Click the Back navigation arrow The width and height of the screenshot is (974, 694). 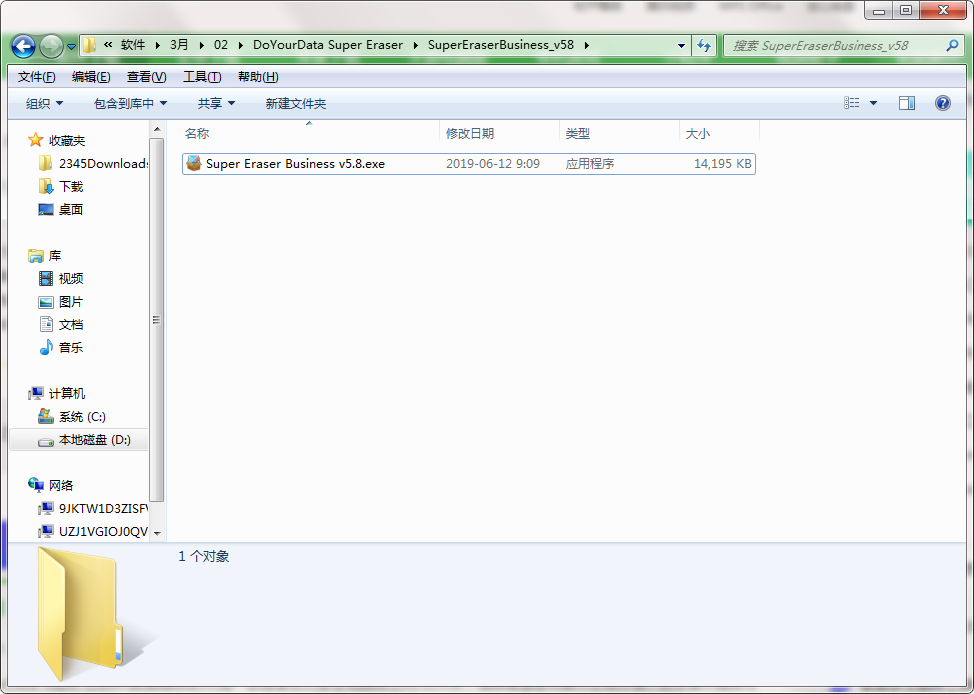coord(24,46)
